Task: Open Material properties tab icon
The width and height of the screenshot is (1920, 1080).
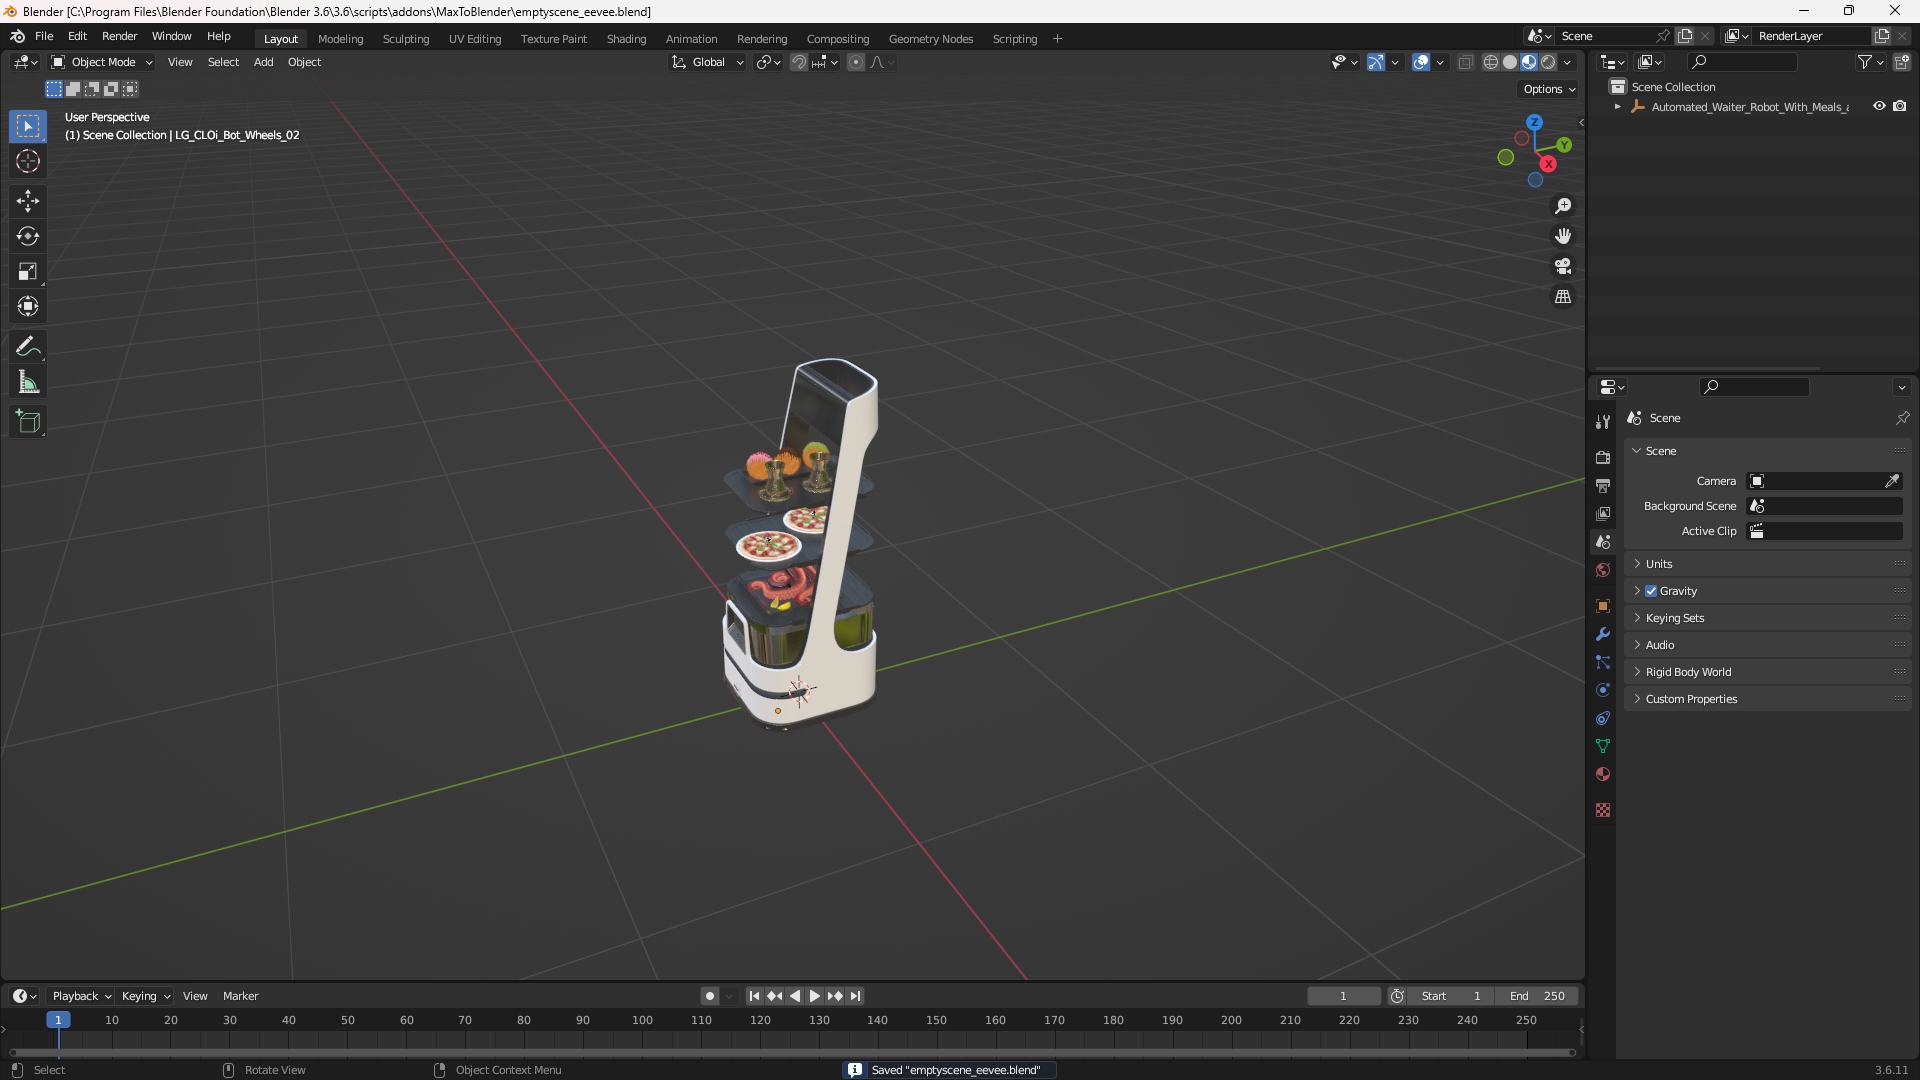Action: click(1603, 774)
